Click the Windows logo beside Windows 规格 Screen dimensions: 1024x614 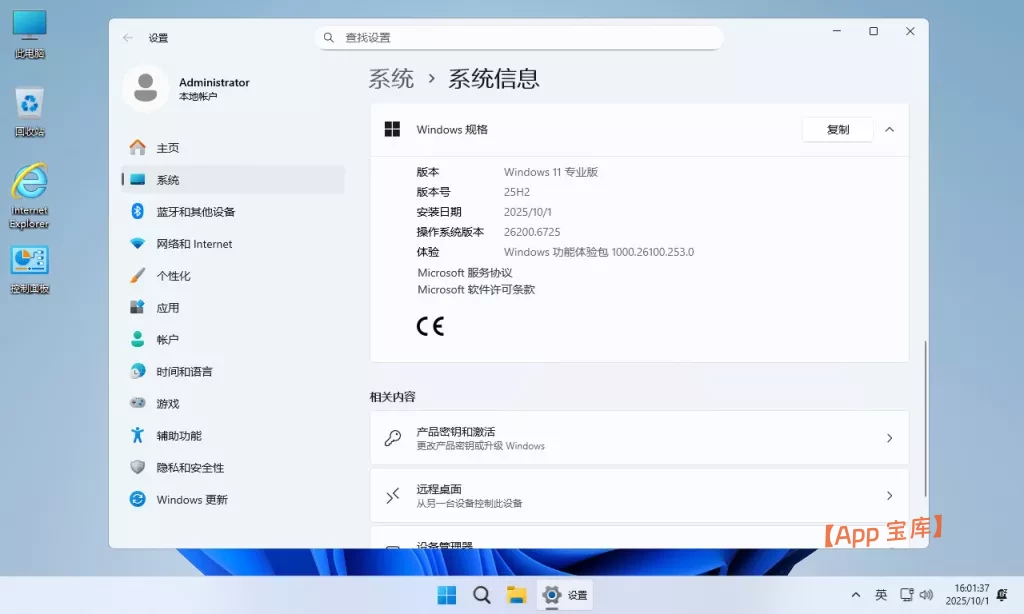tap(392, 129)
